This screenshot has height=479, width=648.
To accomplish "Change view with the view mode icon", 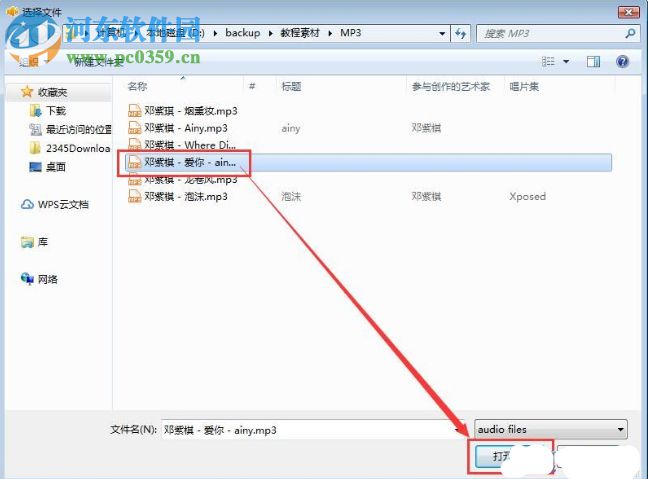I will [548, 62].
